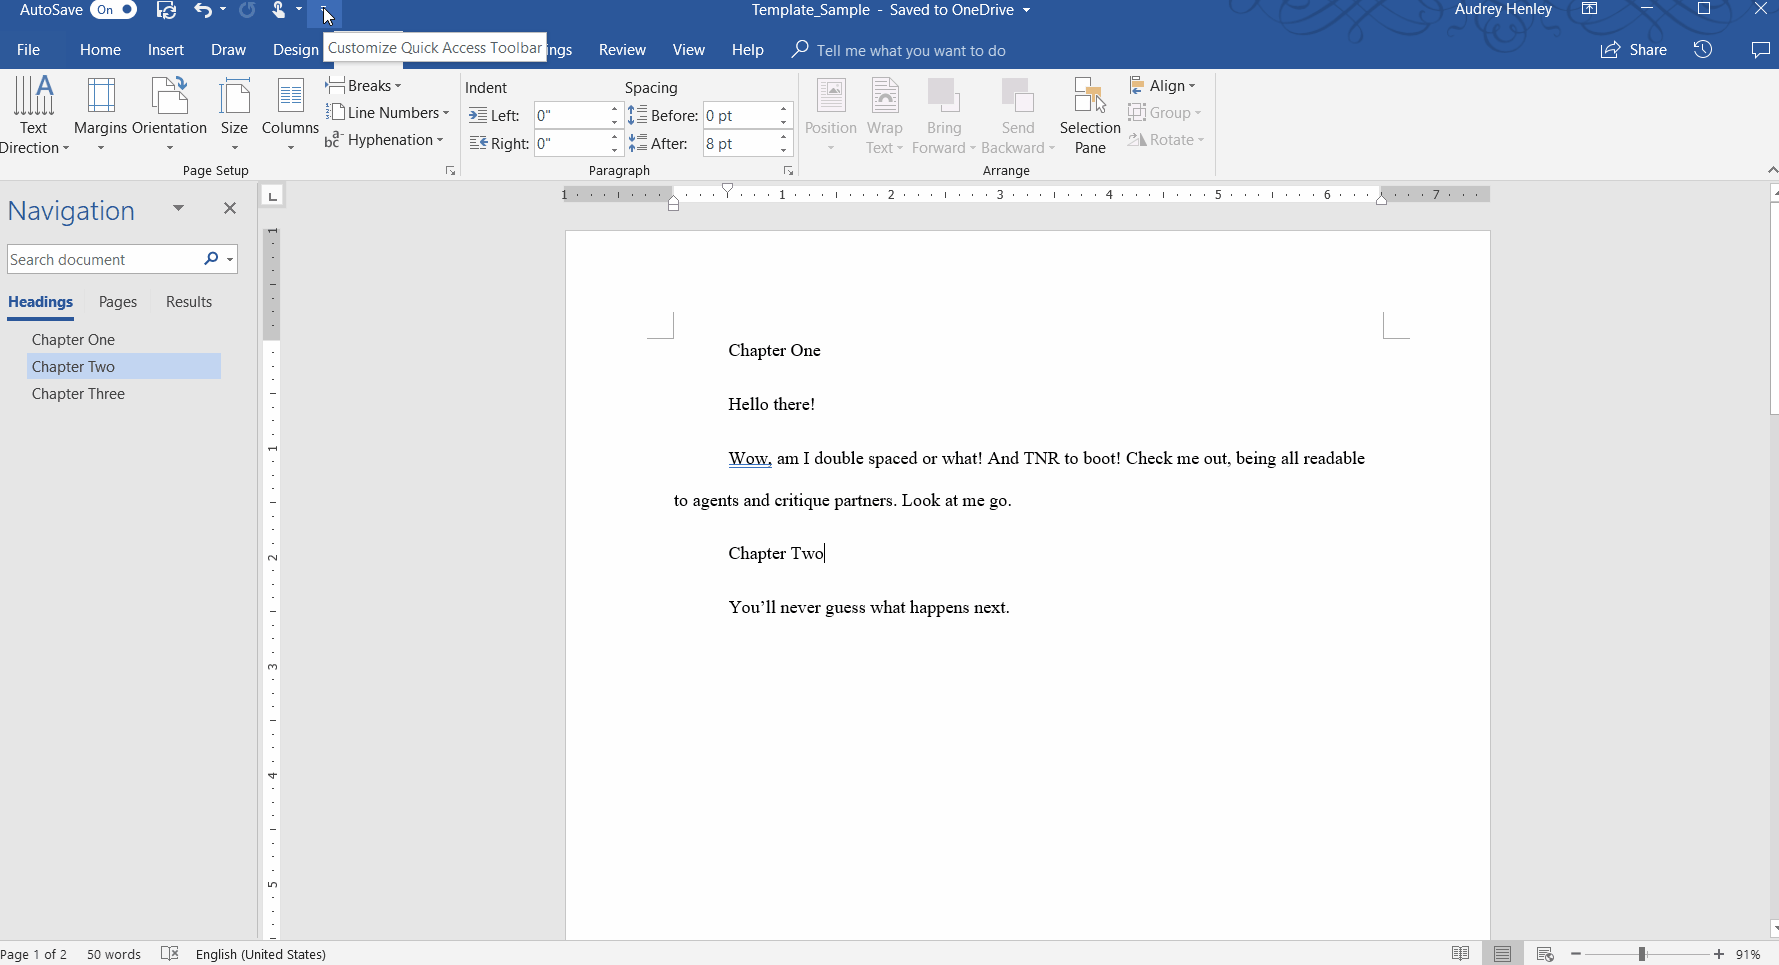Click the Redo icon in title bar
1779x965 pixels.
(x=247, y=10)
